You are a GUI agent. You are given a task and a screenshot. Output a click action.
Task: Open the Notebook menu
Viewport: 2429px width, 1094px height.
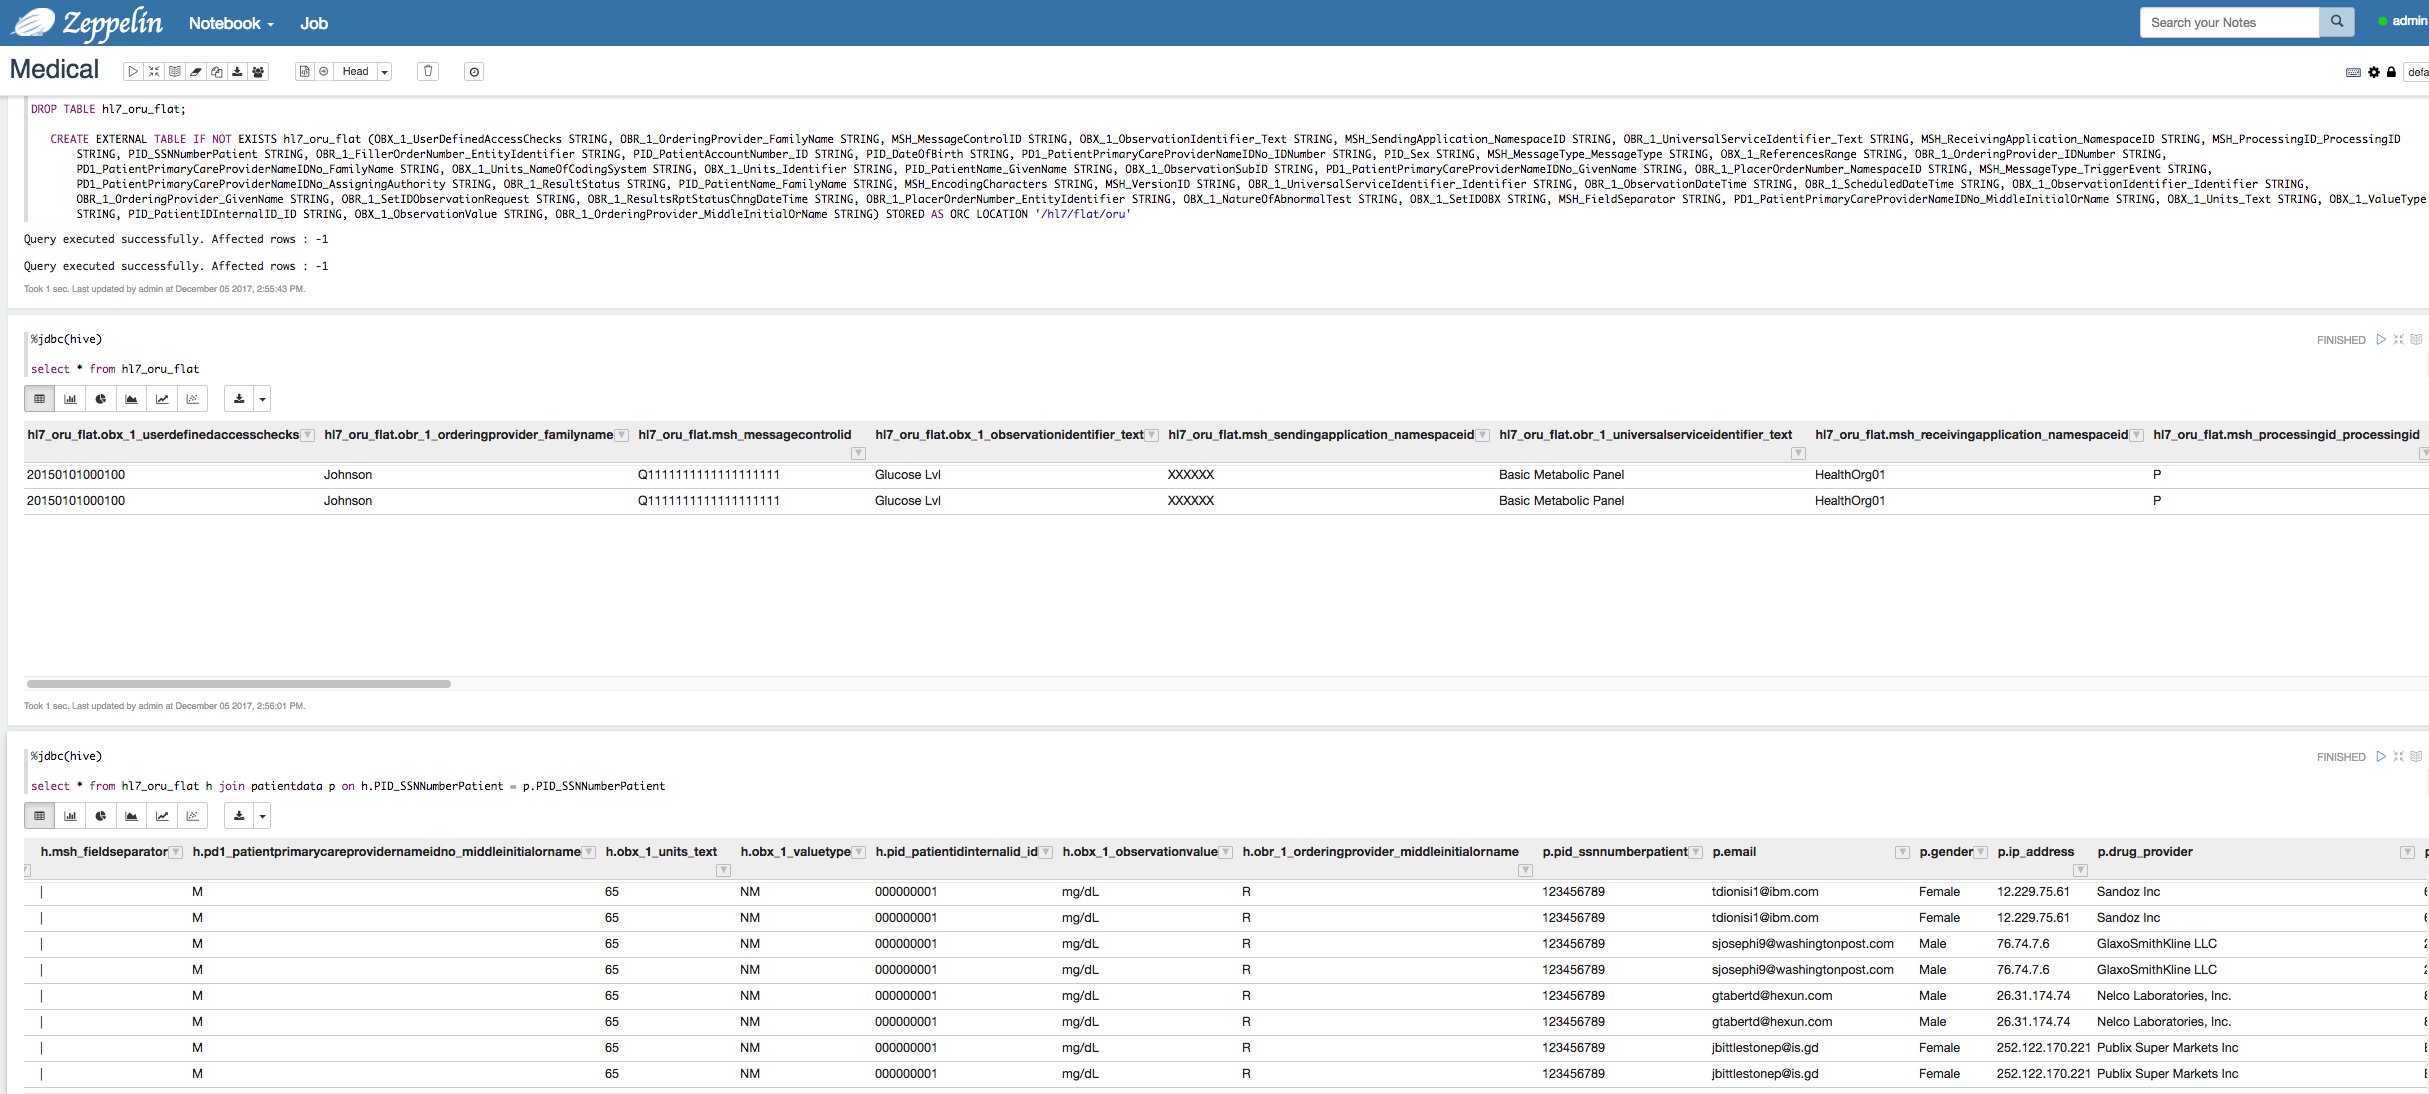click(228, 23)
